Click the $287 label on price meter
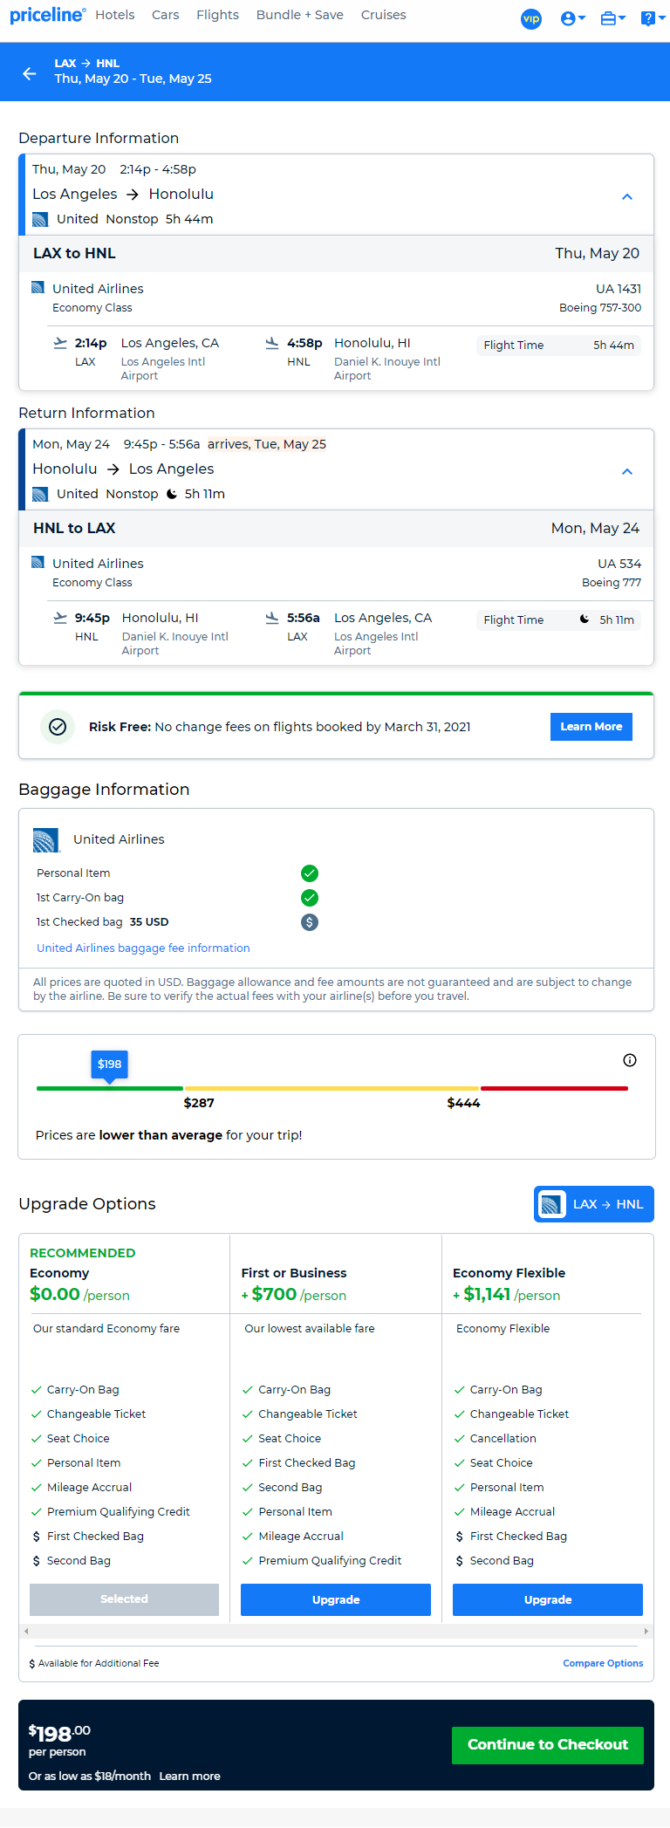The height and width of the screenshot is (1828, 670). pos(199,1103)
